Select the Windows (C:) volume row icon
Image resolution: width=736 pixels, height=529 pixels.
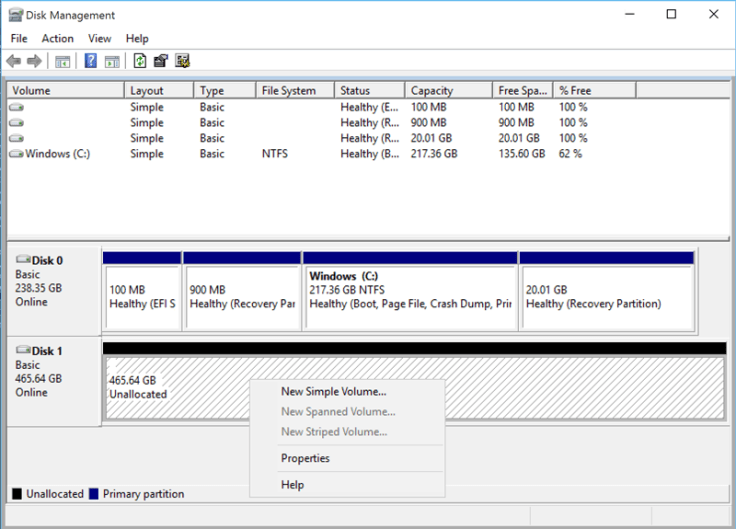pyautogui.click(x=16, y=154)
